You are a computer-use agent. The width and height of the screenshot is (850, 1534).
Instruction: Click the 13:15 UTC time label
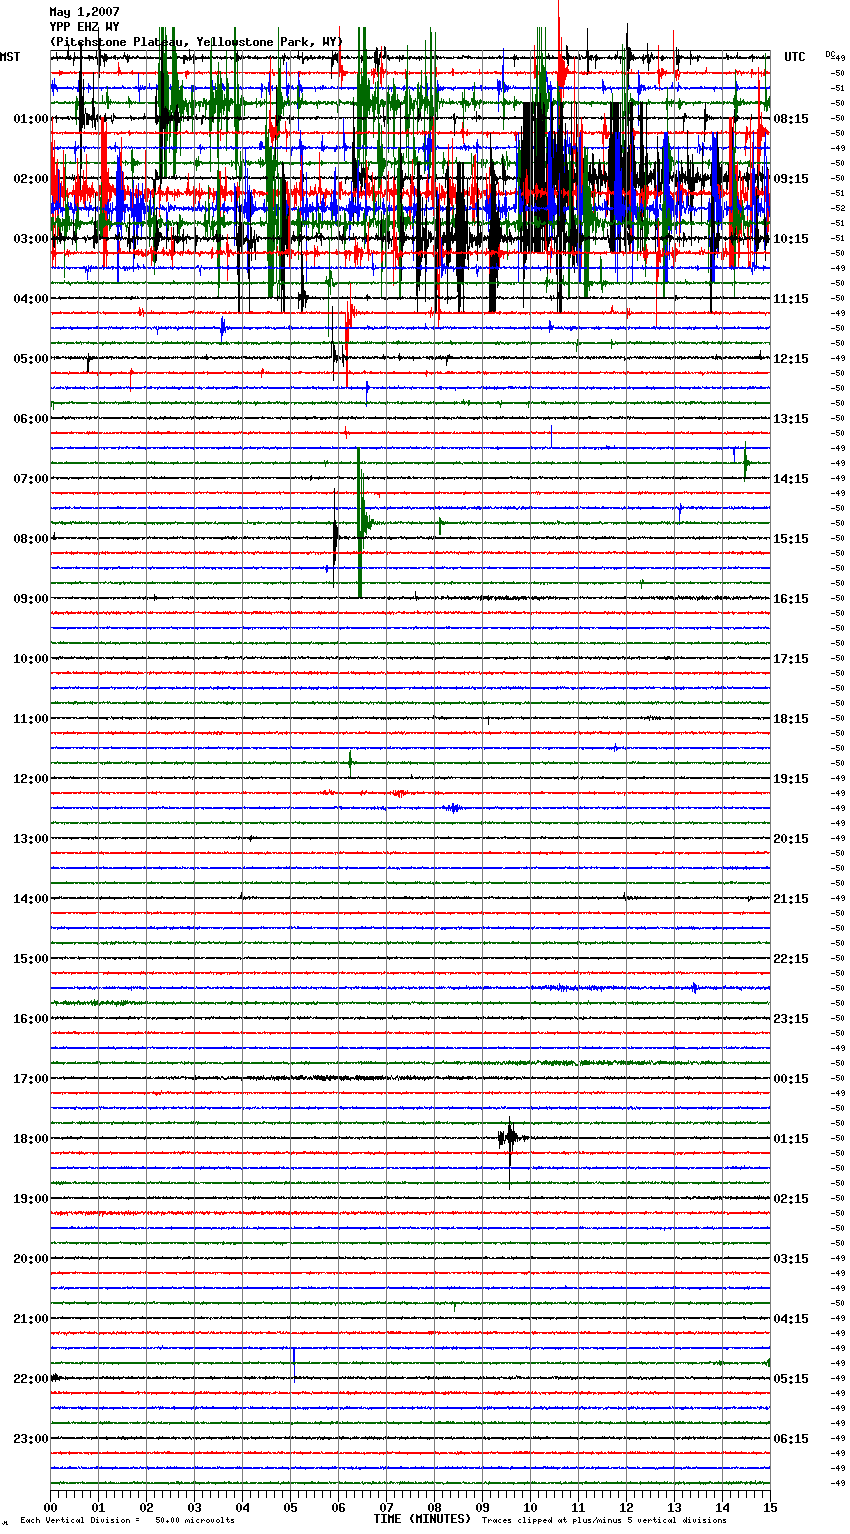791,419
